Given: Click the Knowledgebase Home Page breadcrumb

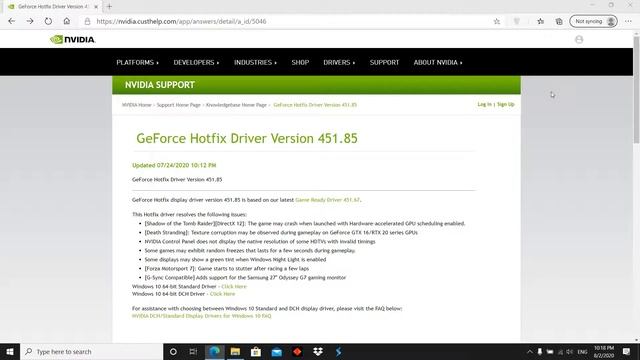Looking at the screenshot, I should pyautogui.click(x=236, y=105).
